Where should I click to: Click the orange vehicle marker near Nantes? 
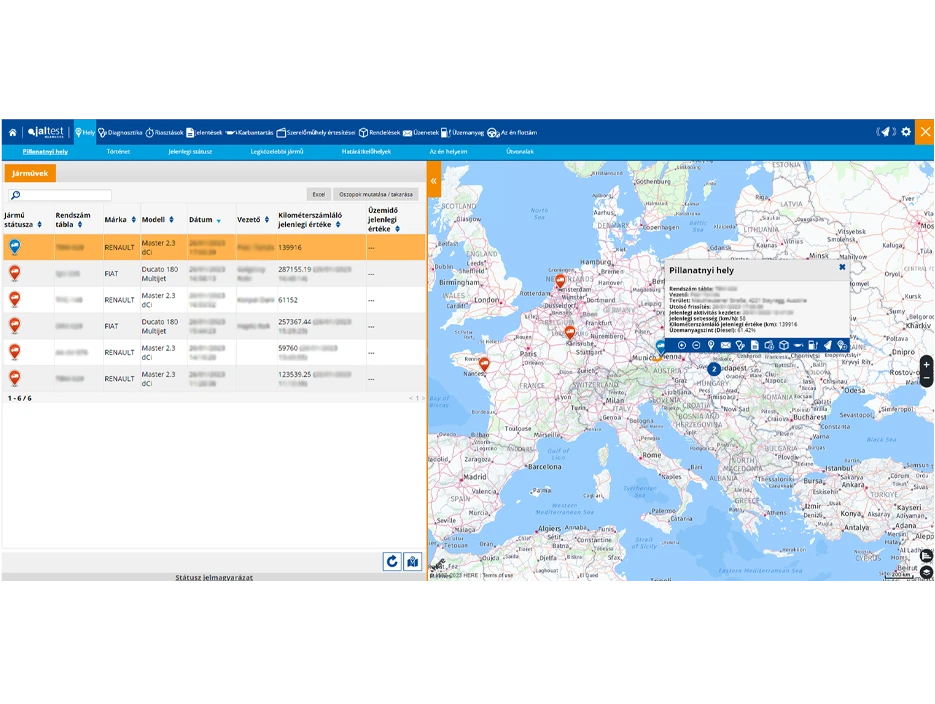(x=484, y=364)
